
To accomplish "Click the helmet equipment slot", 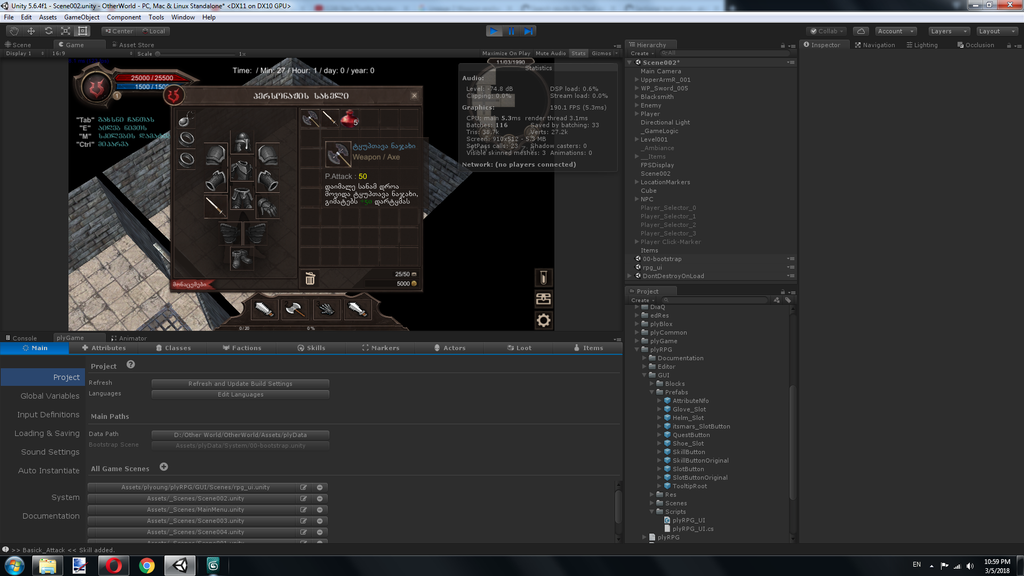I will pyautogui.click(x=242, y=142).
